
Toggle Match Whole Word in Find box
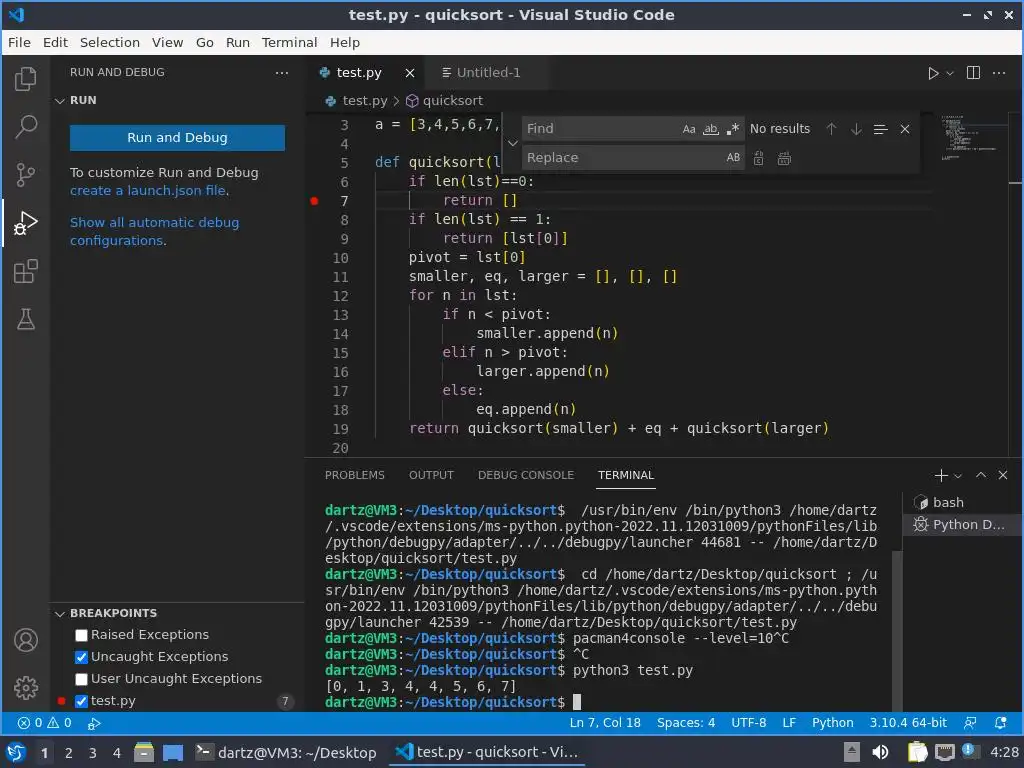(x=711, y=129)
